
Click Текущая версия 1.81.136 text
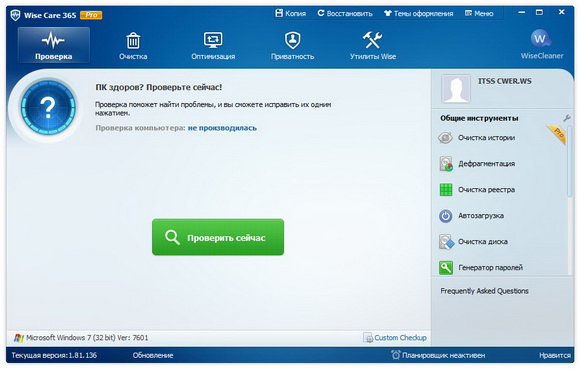(x=54, y=355)
